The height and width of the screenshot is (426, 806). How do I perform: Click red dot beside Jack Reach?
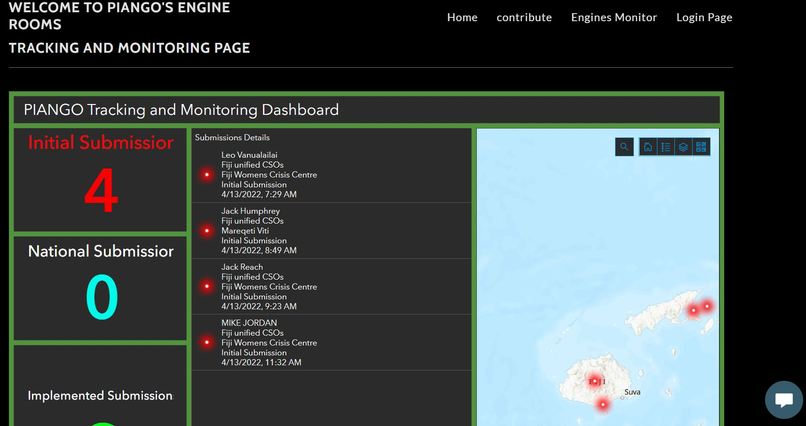(207, 286)
